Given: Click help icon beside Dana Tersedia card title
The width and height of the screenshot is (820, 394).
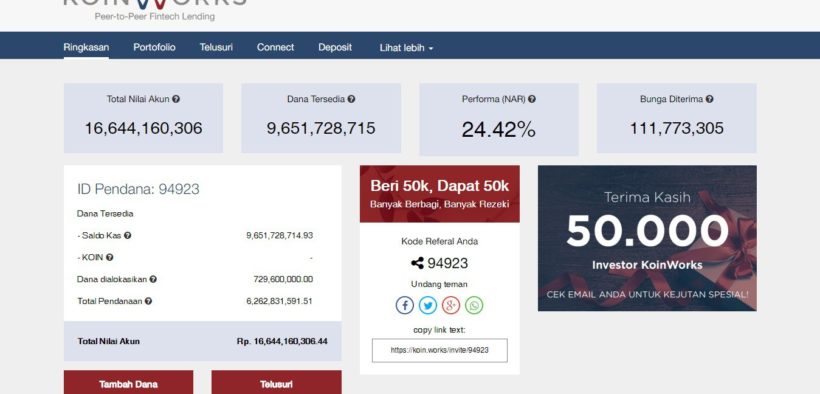Looking at the screenshot, I should click(351, 99).
